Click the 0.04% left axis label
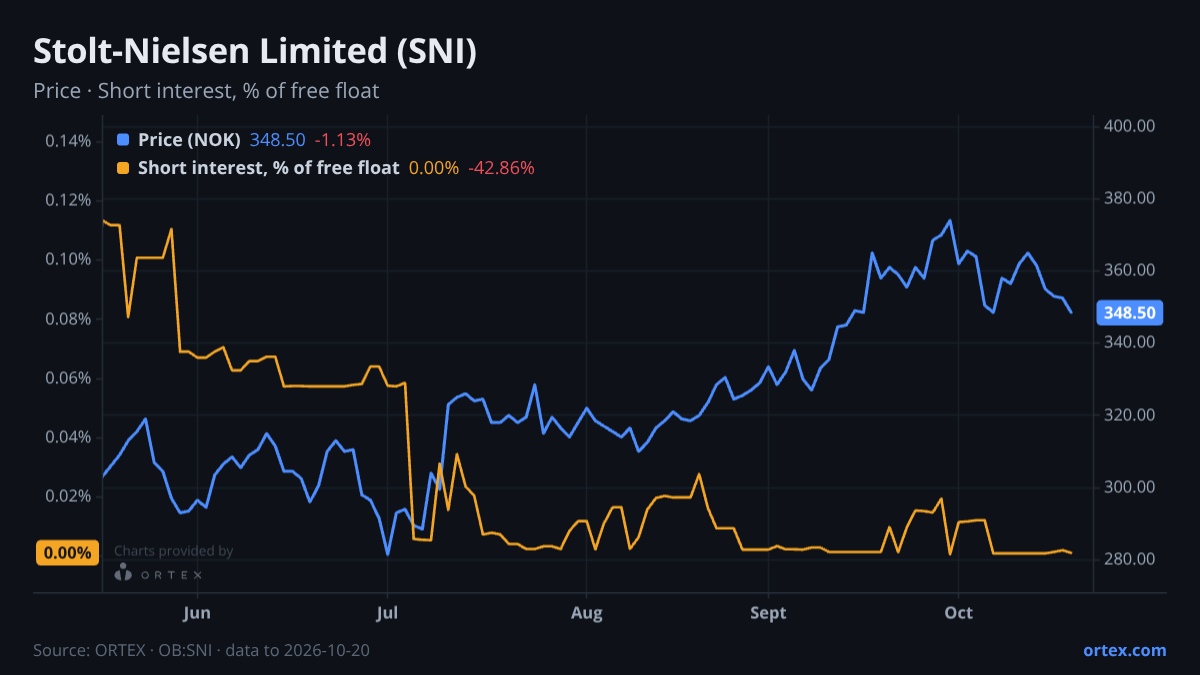The width and height of the screenshot is (1200, 675). tap(68, 437)
